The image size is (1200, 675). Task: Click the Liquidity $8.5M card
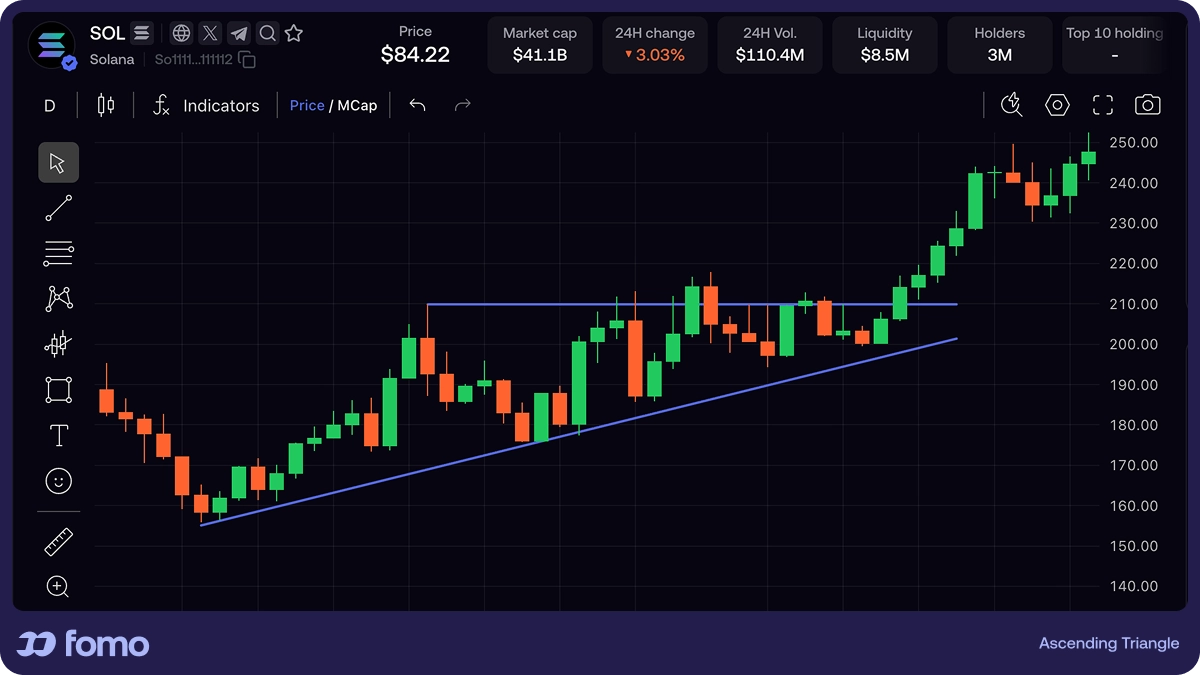pos(885,45)
